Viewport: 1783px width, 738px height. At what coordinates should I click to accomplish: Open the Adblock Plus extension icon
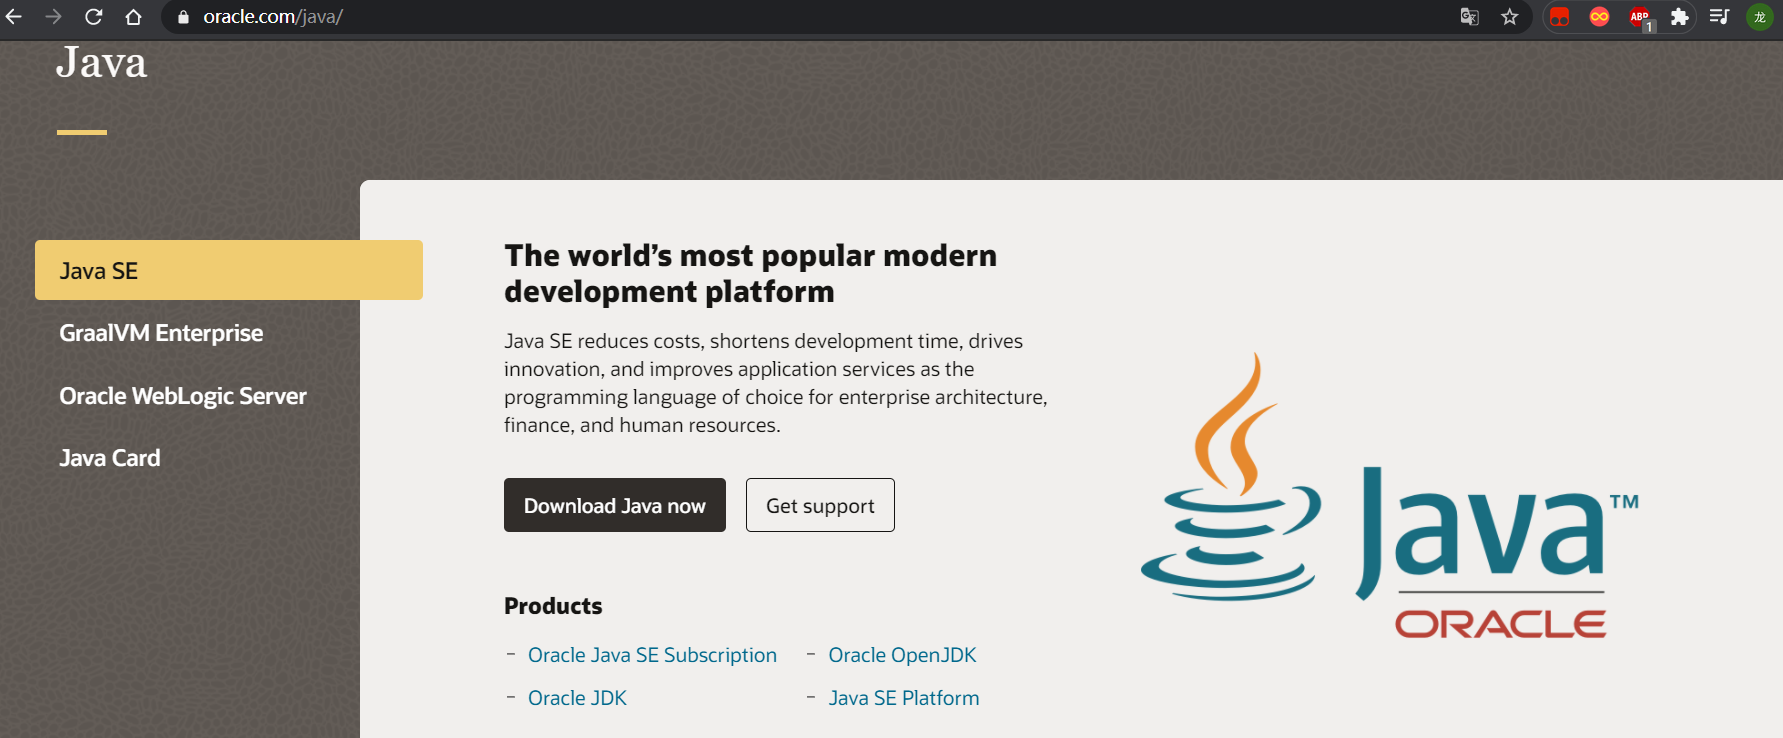click(1640, 17)
